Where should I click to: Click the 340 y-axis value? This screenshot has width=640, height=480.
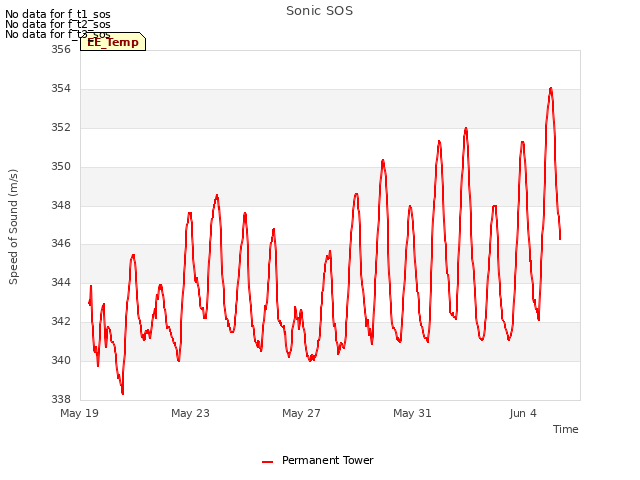click(x=61, y=360)
